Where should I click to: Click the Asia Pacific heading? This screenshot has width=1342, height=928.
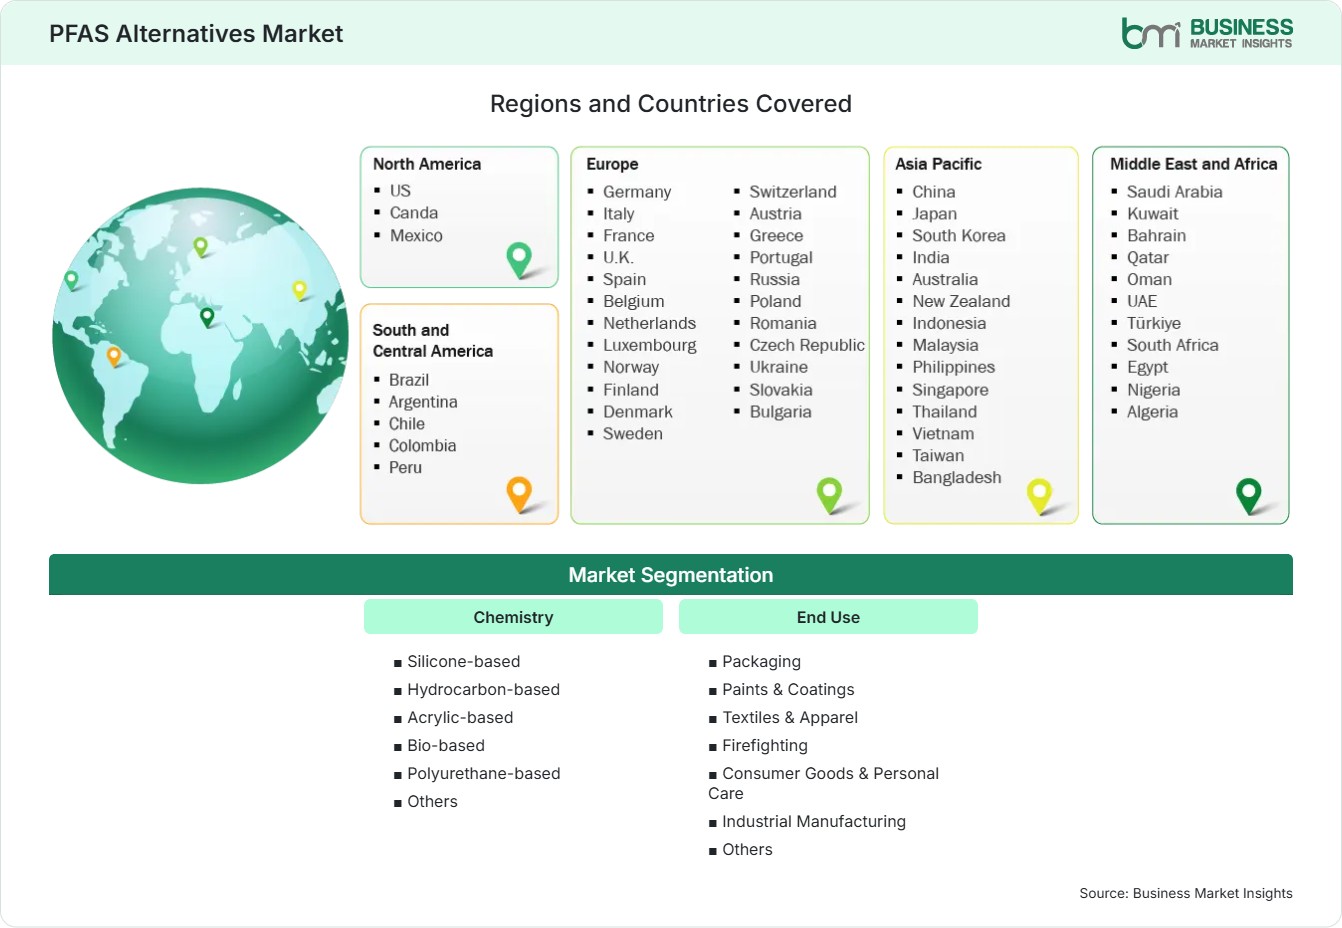tap(938, 164)
